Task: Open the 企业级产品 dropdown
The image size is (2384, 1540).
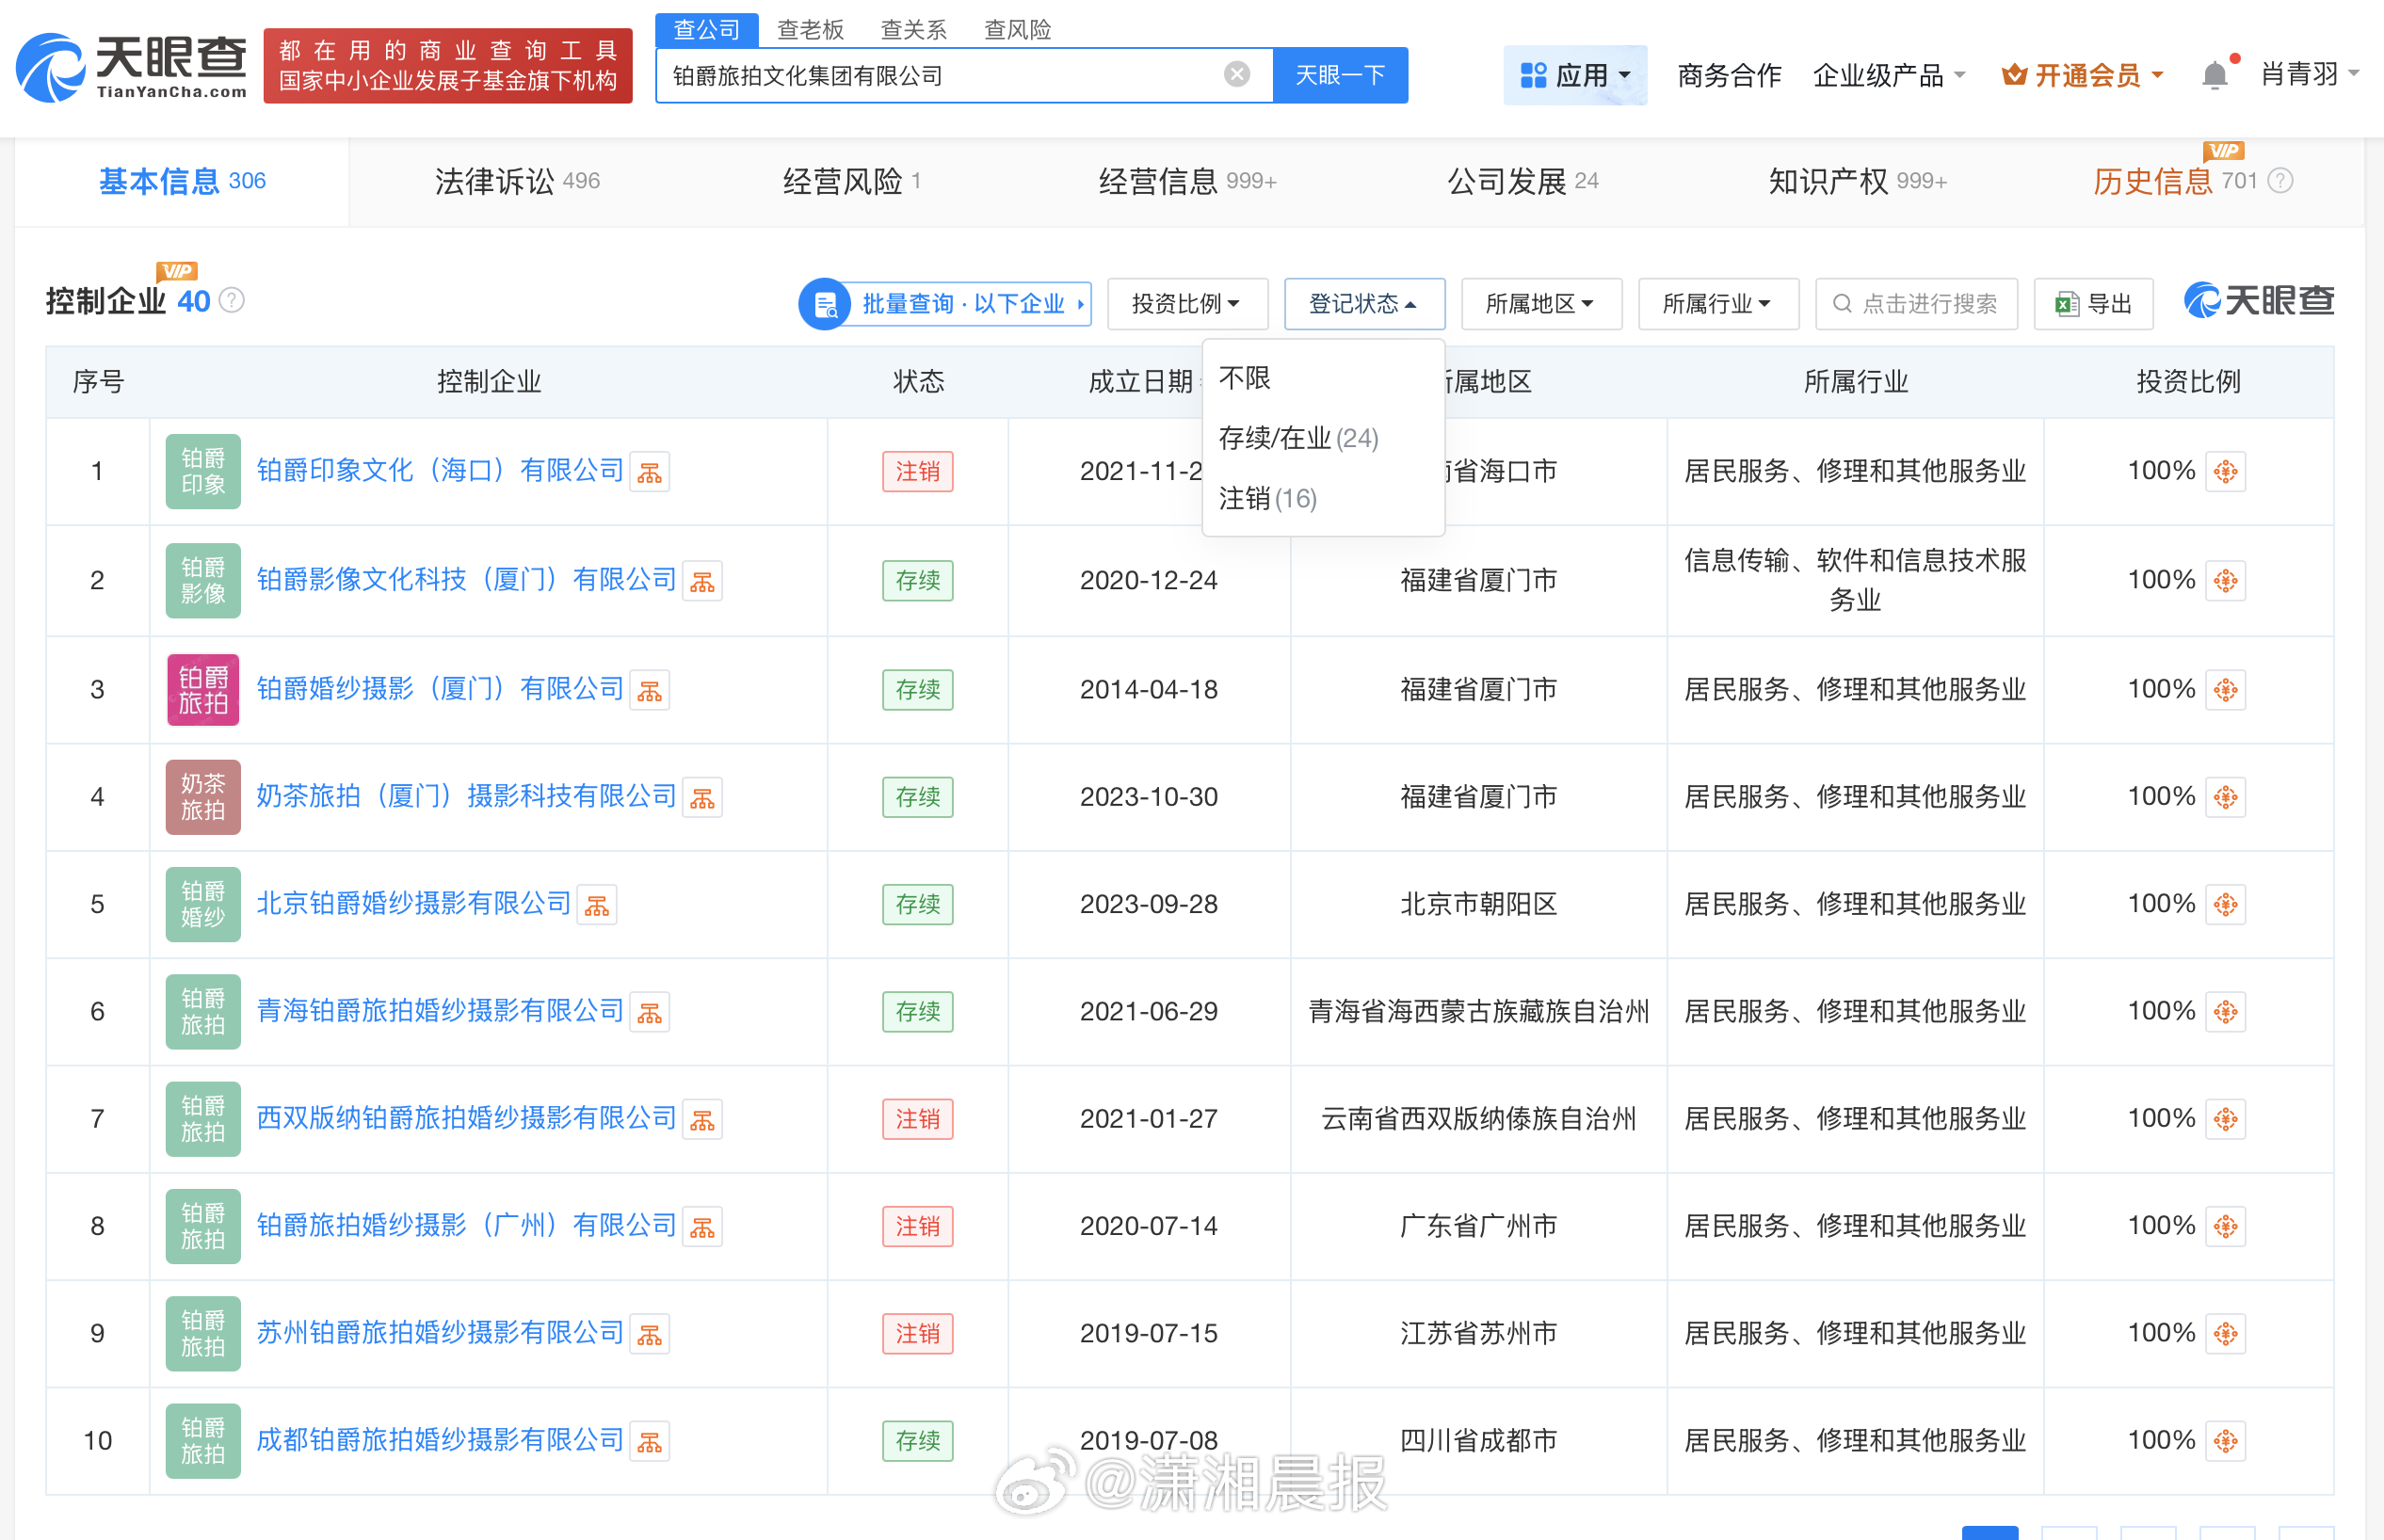Action: 1889,75
